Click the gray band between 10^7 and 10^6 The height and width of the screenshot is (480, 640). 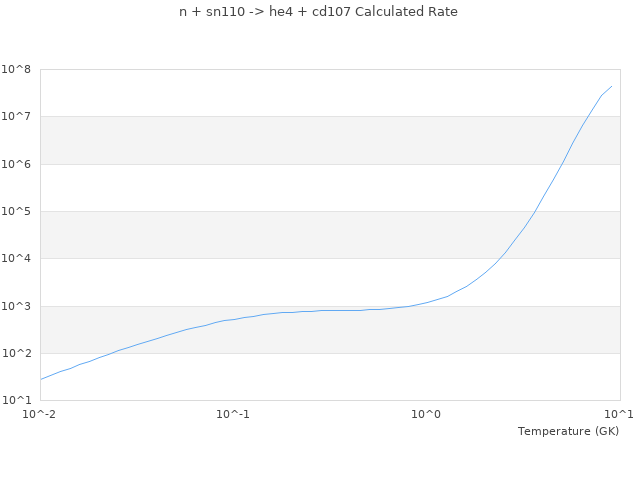point(300,140)
